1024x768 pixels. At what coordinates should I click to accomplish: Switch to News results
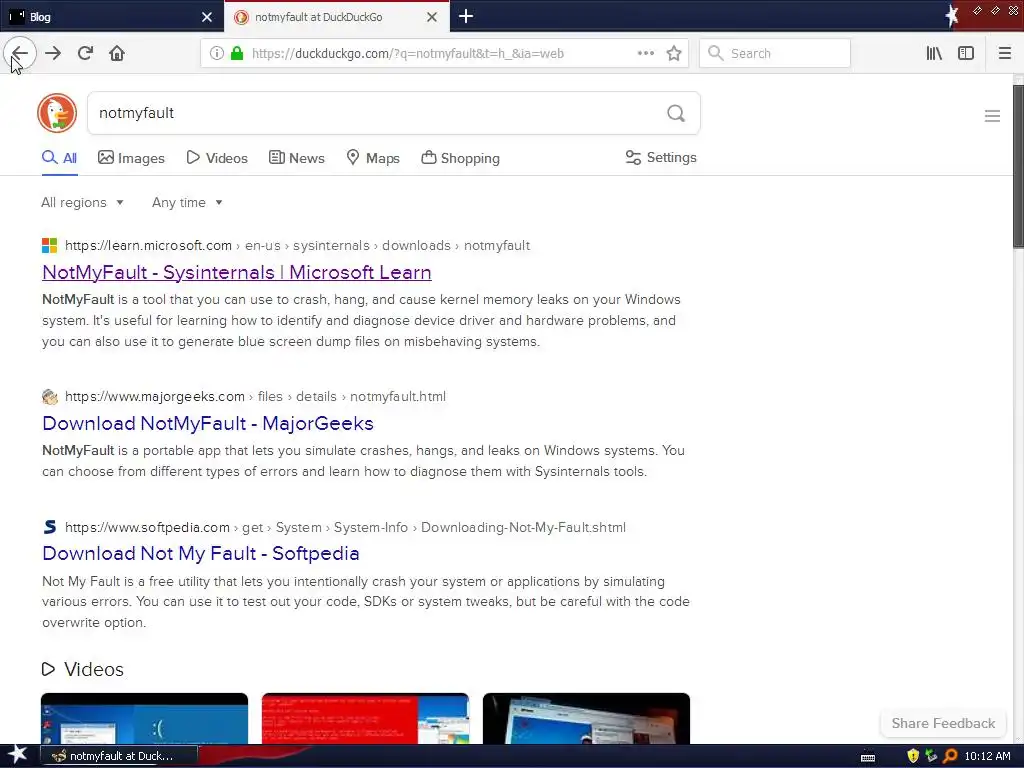coord(296,158)
